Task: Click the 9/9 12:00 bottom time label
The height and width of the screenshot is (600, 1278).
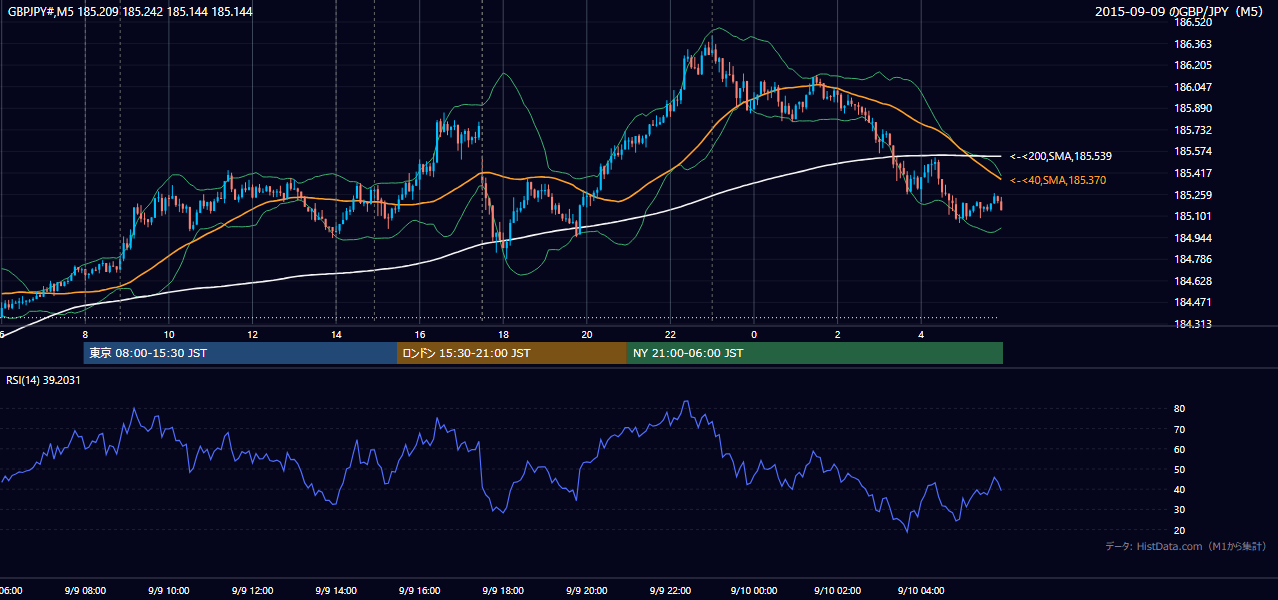Action: pos(252,590)
